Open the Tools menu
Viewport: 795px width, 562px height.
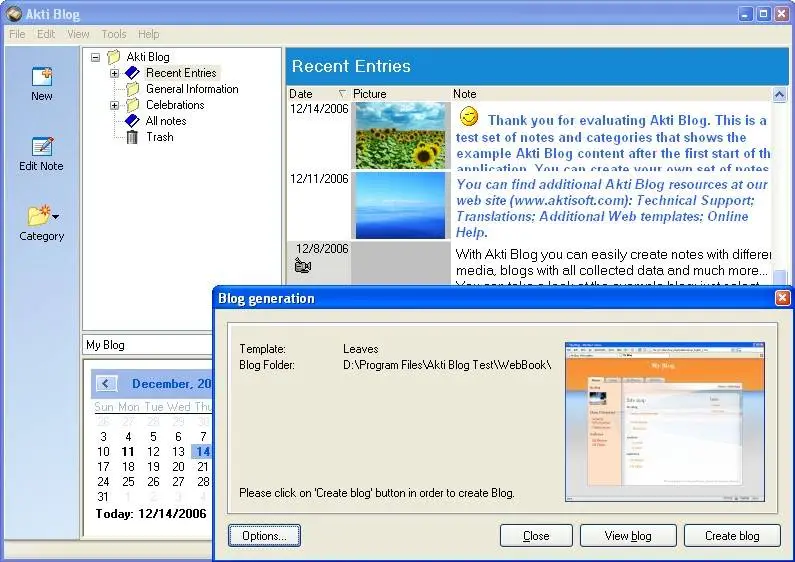click(x=114, y=34)
